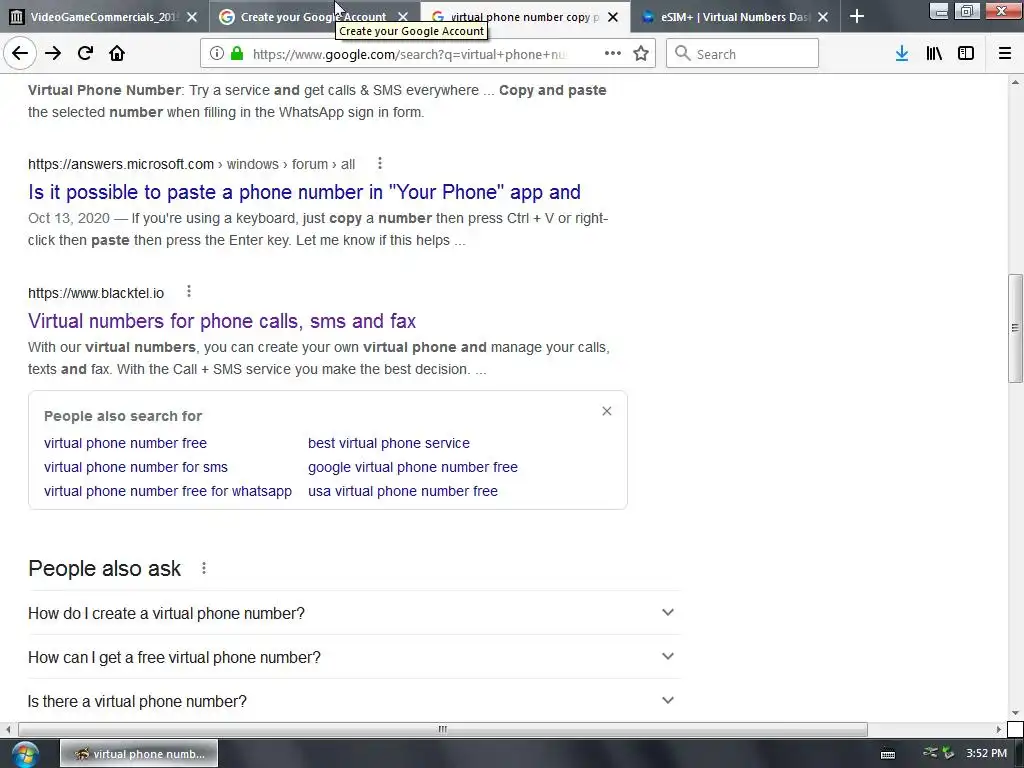The height and width of the screenshot is (768, 1024).
Task: Go back to the previous page
Action: (20, 54)
